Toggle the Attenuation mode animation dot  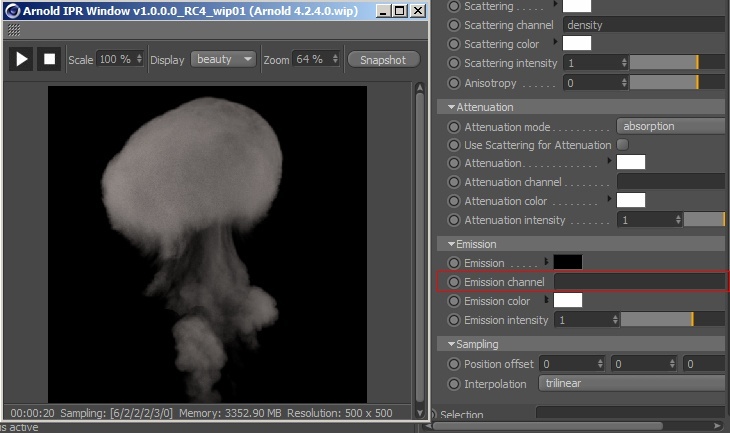pyautogui.click(x=453, y=127)
